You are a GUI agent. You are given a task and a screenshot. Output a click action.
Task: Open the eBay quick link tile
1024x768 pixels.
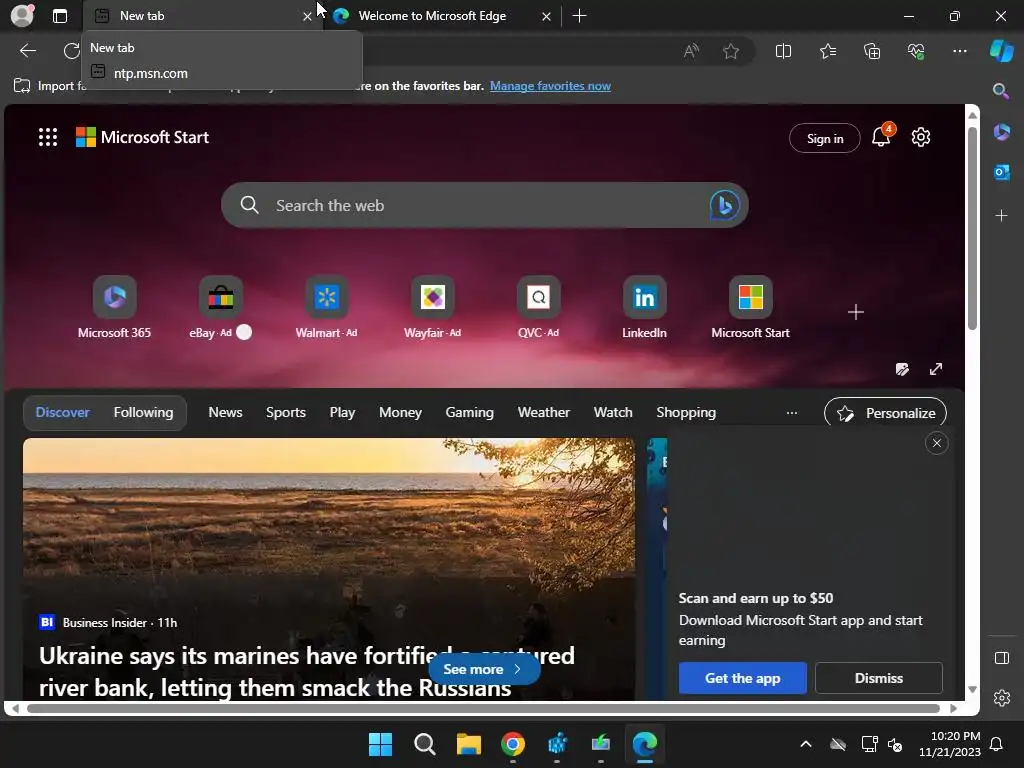tap(220, 308)
